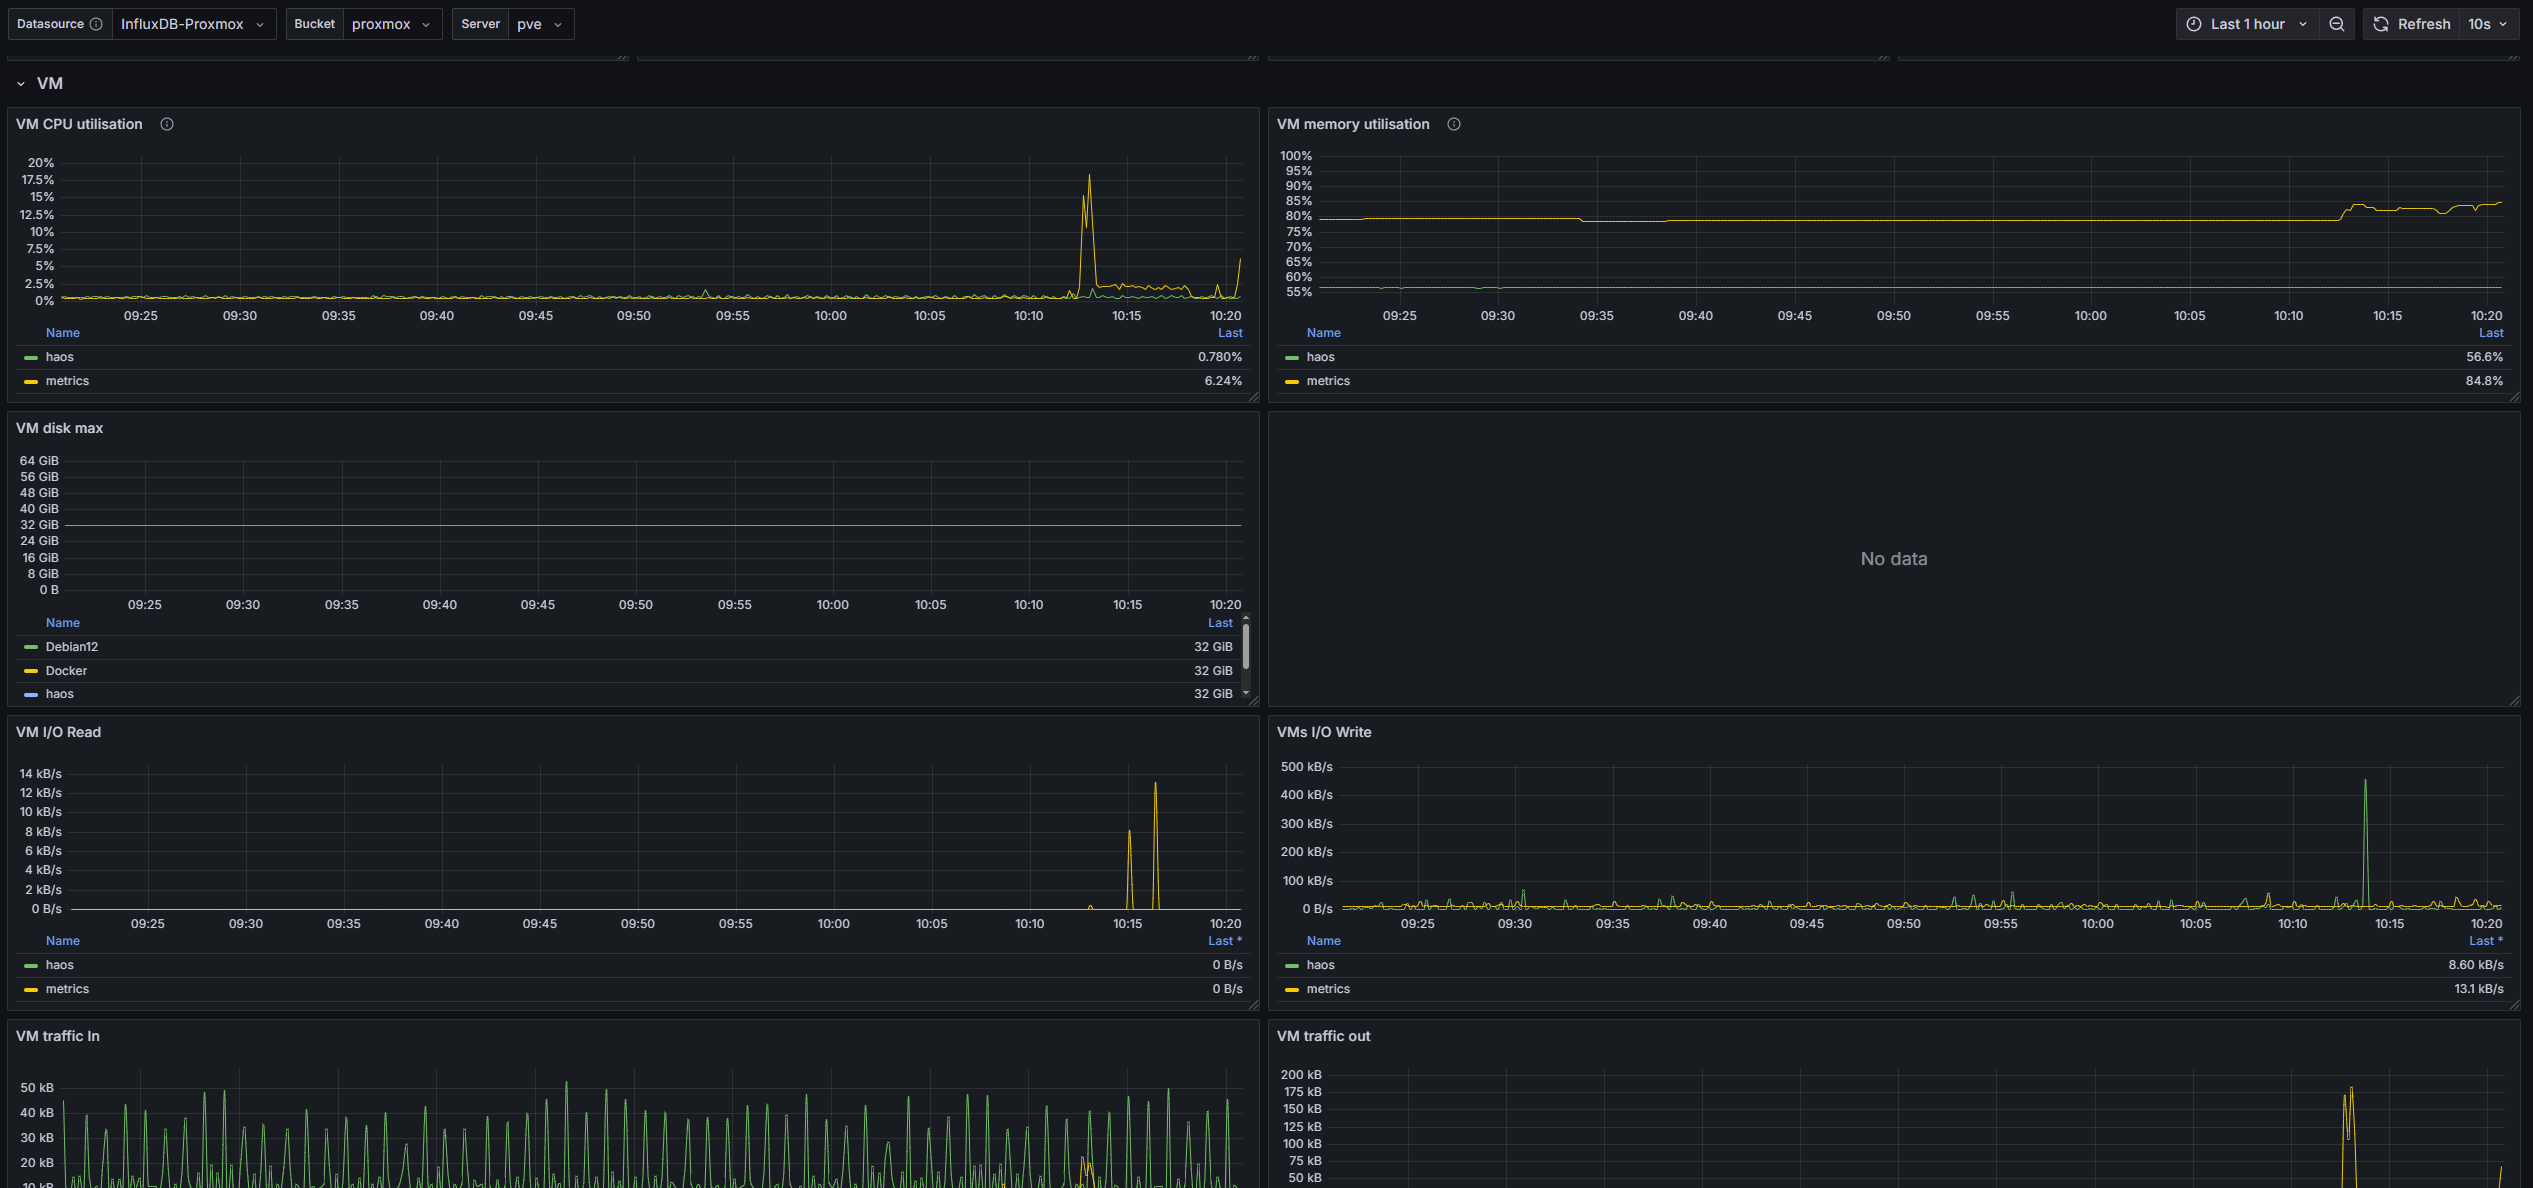Viewport: 2533px width, 1188px height.
Task: Click the zoom out time range icon
Action: tap(2336, 24)
